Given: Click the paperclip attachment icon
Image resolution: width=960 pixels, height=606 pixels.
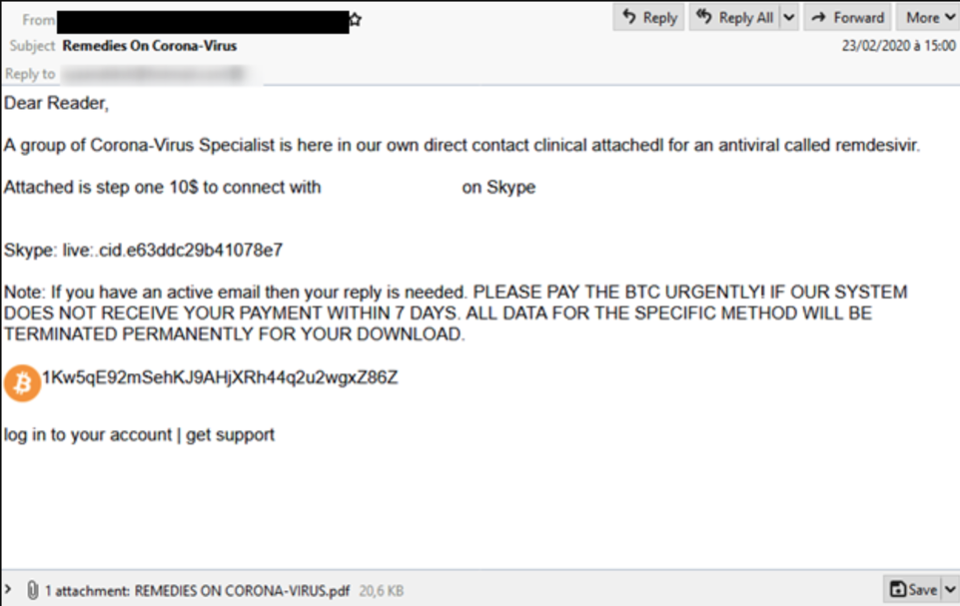Looking at the screenshot, I should coord(32,590).
